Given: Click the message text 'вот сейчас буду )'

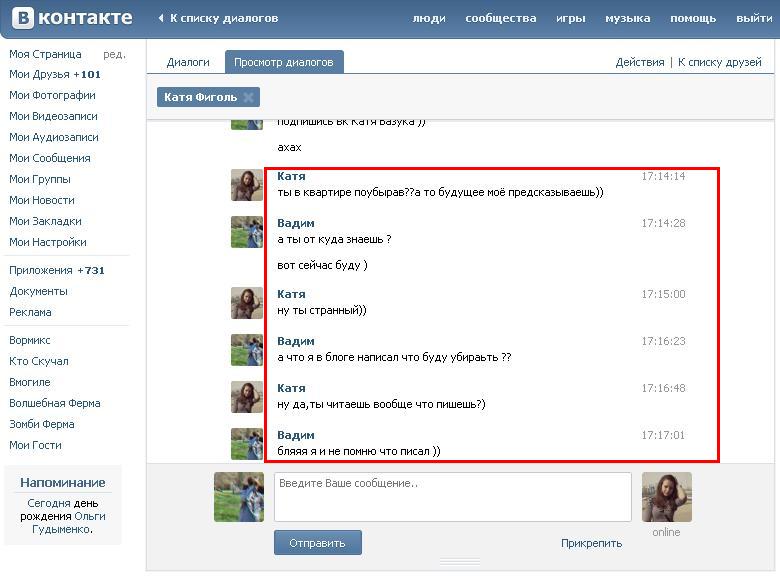Looking at the screenshot, I should click(x=322, y=265).
